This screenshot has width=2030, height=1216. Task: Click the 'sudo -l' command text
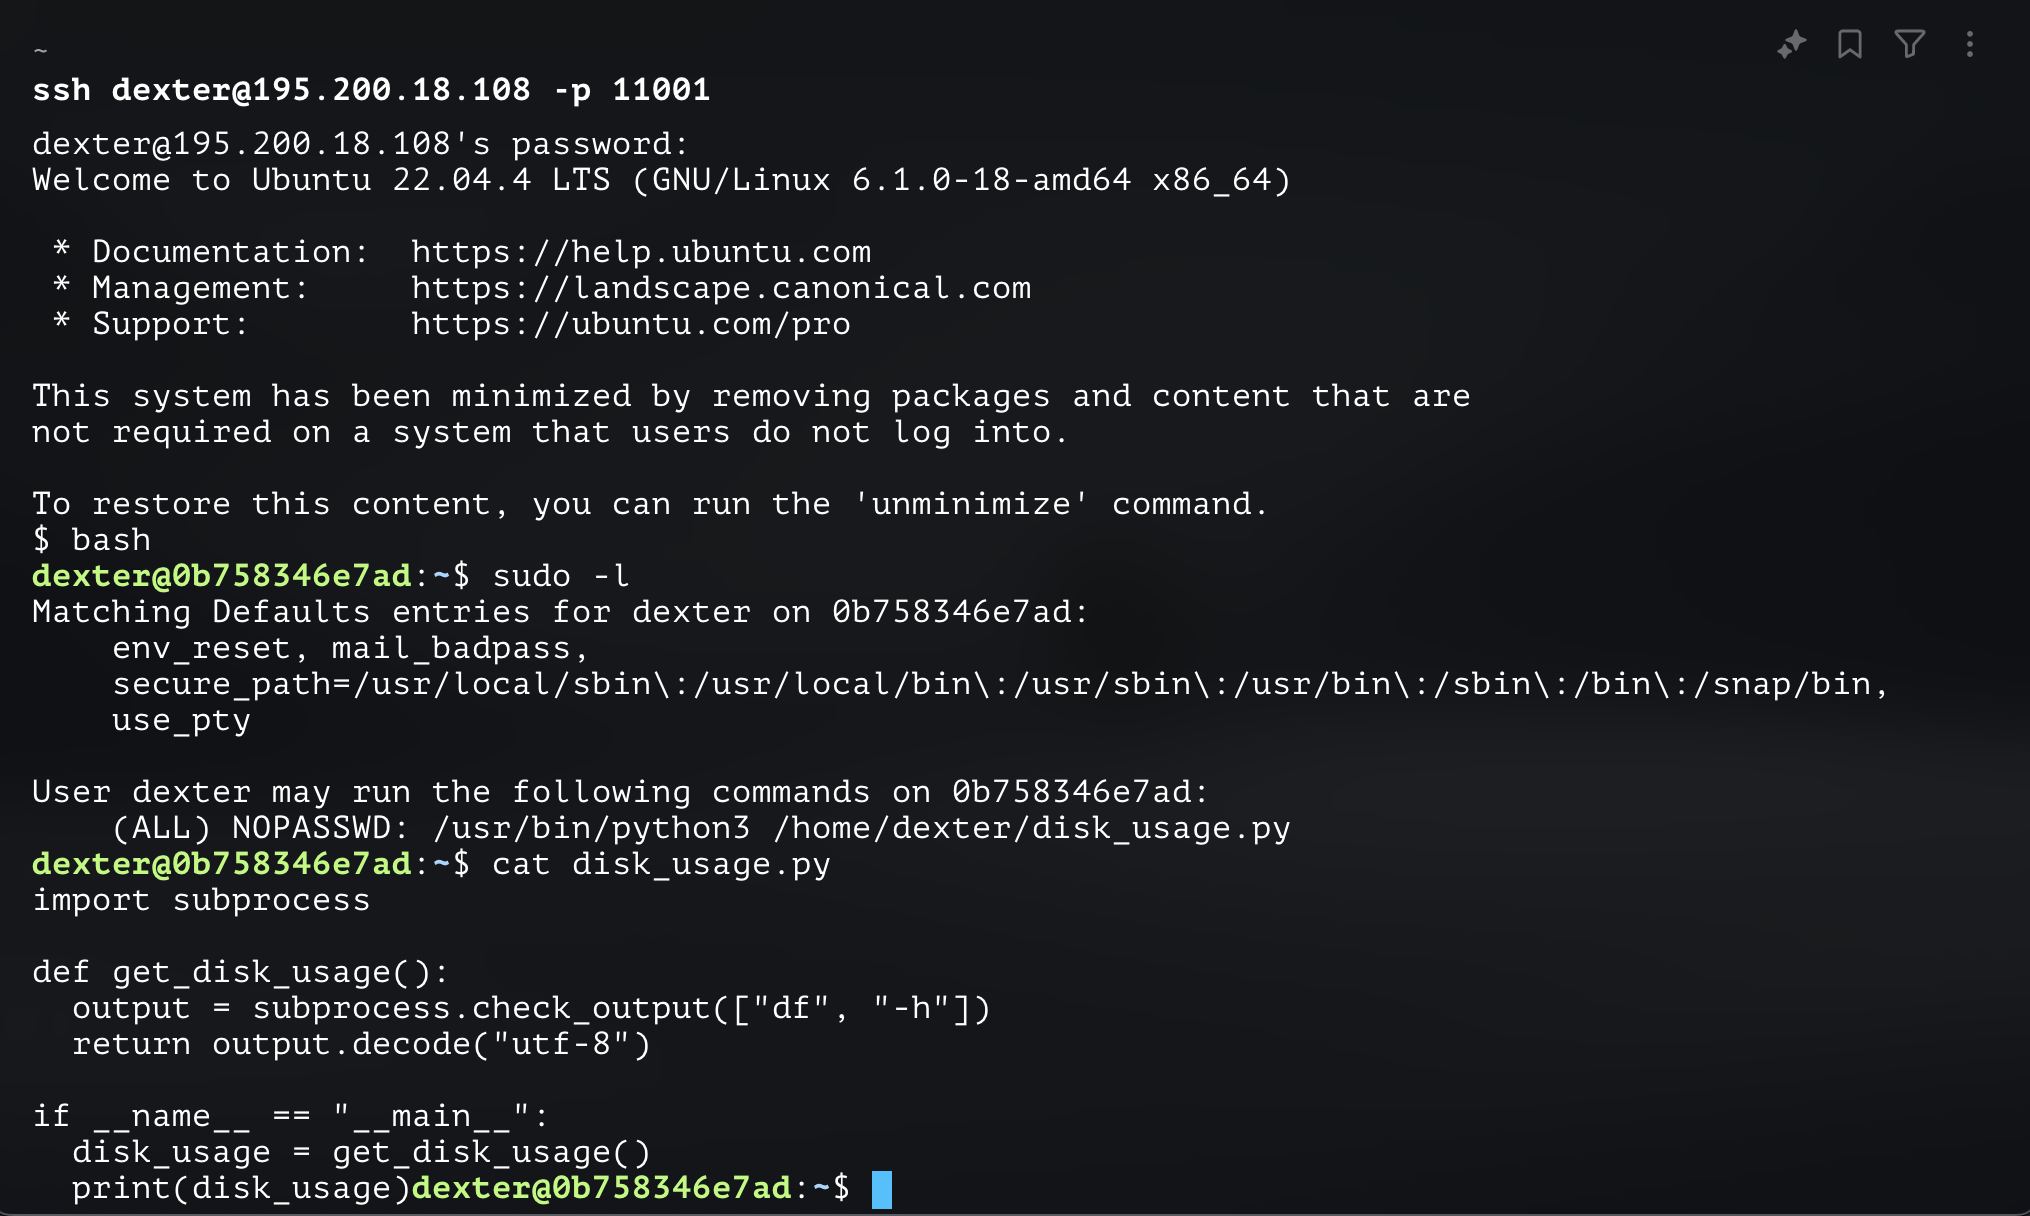[x=561, y=576]
